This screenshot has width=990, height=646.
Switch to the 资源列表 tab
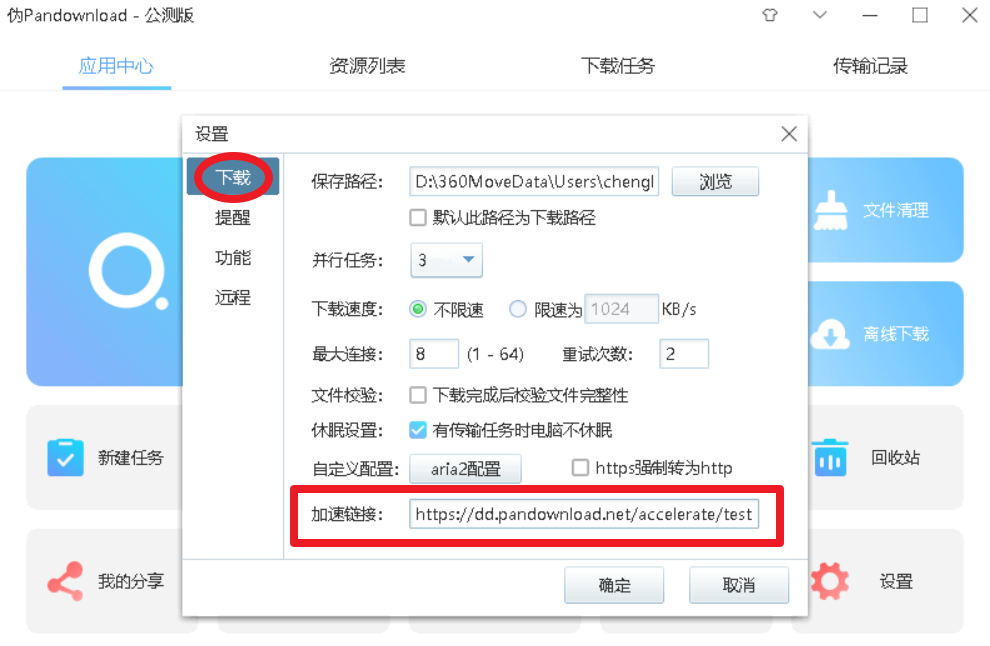367,66
